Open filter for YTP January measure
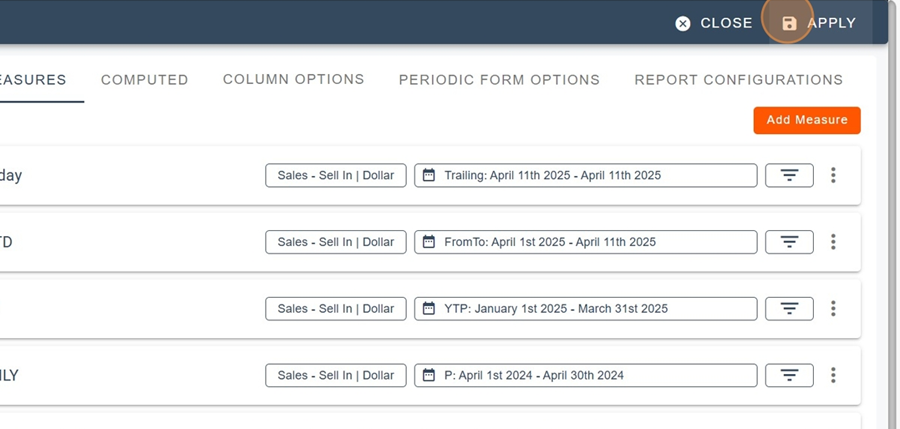 [789, 309]
